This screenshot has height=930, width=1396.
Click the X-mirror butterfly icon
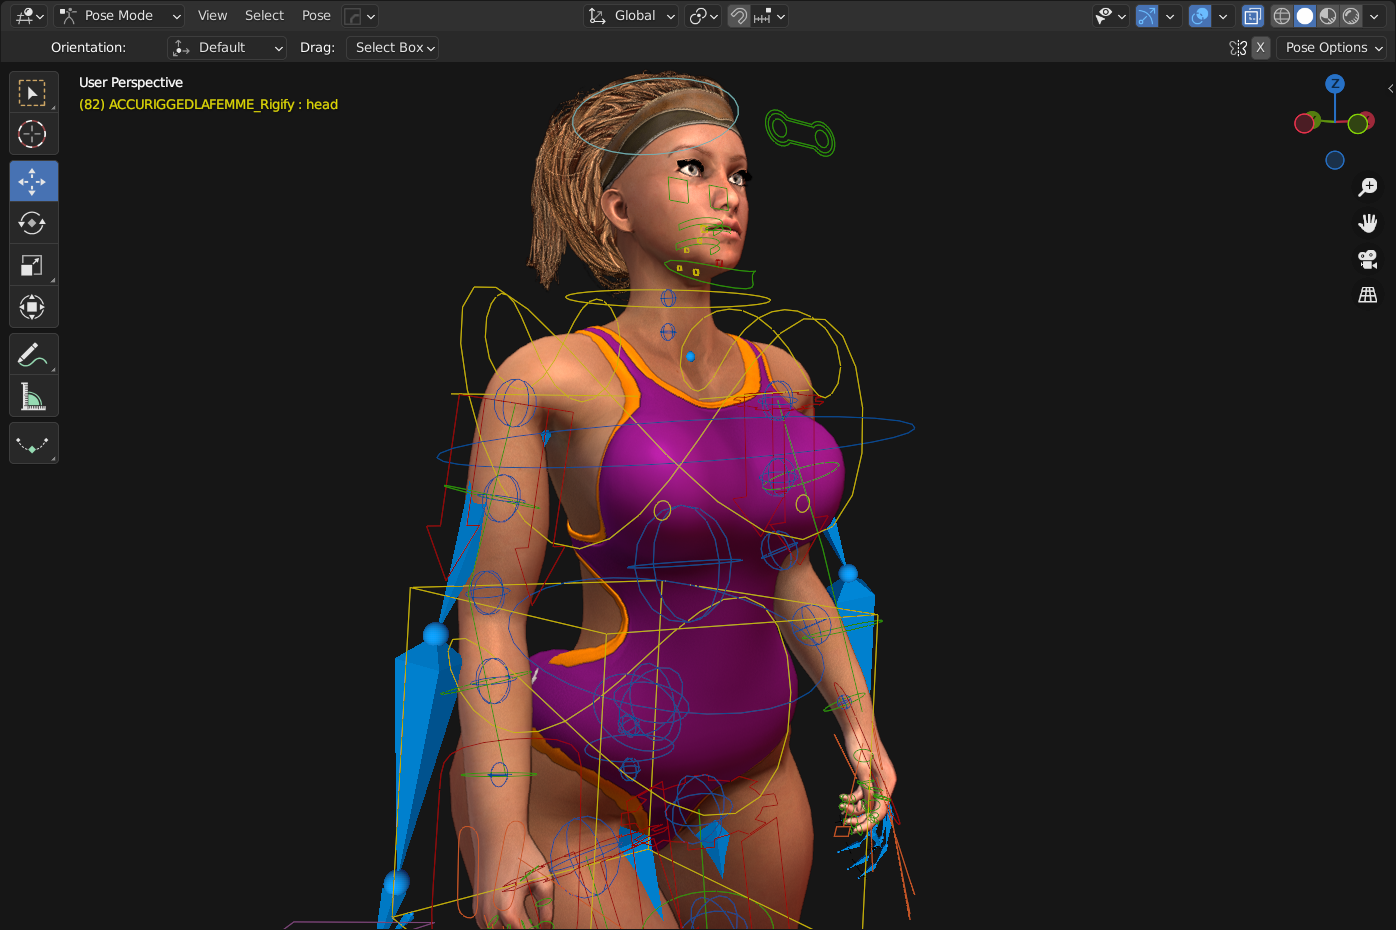[x=1238, y=48]
